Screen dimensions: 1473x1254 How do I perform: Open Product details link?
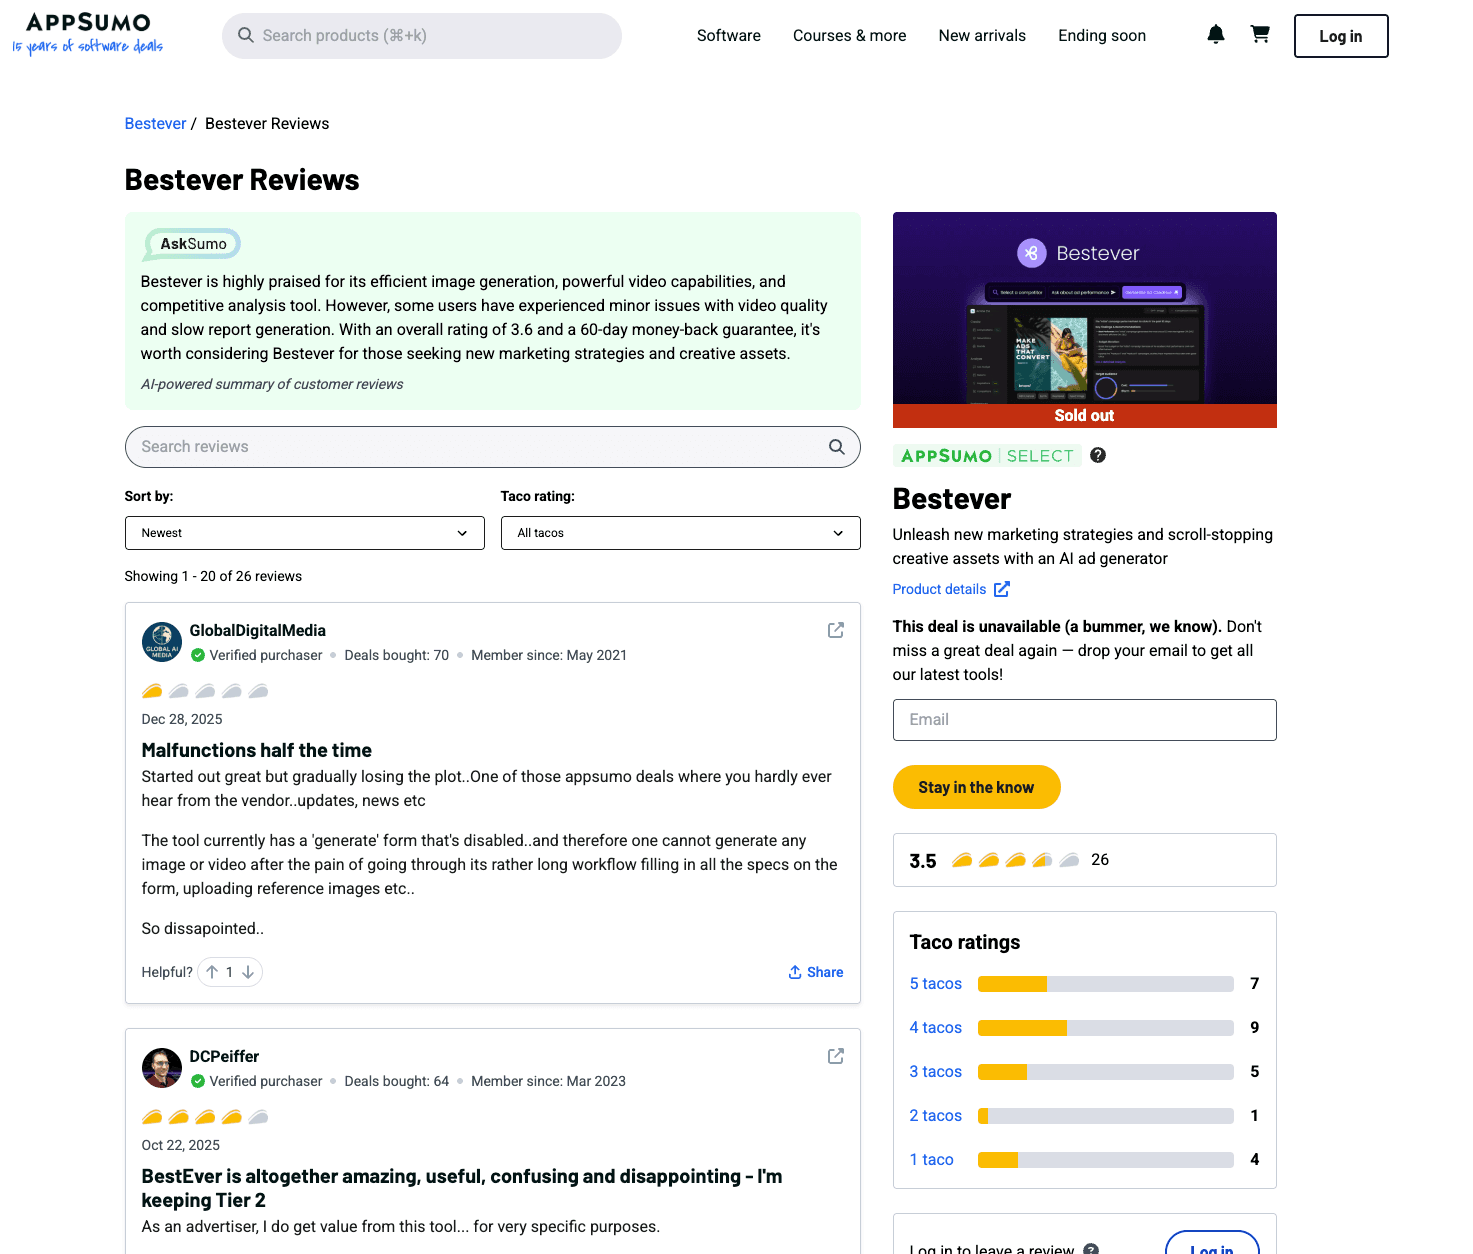pyautogui.click(x=939, y=589)
